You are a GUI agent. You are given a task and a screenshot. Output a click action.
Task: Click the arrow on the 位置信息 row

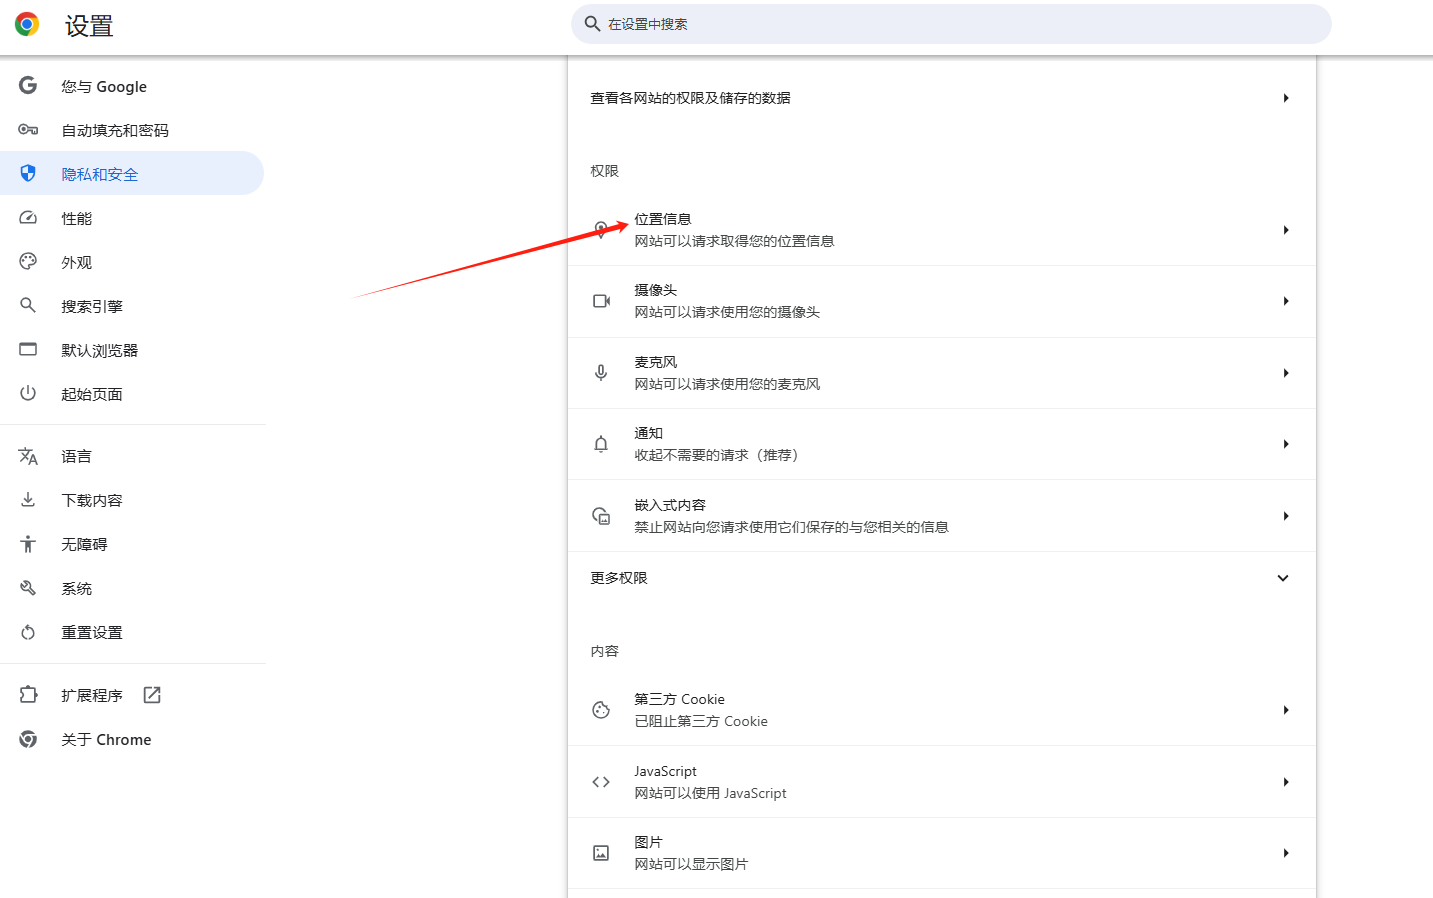point(1286,230)
